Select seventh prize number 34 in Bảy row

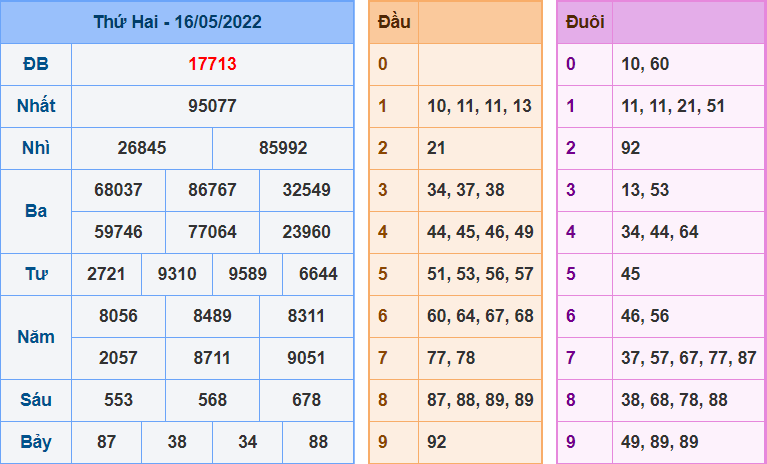pos(248,442)
